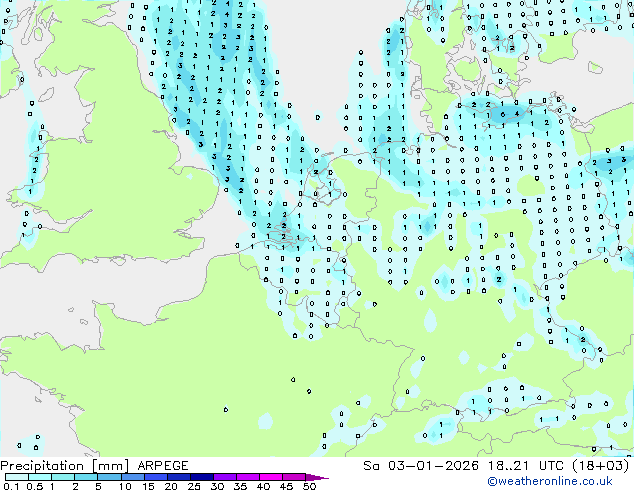Click the 2–5 mm legend color swatch
634x490 pixels.
point(86,477)
